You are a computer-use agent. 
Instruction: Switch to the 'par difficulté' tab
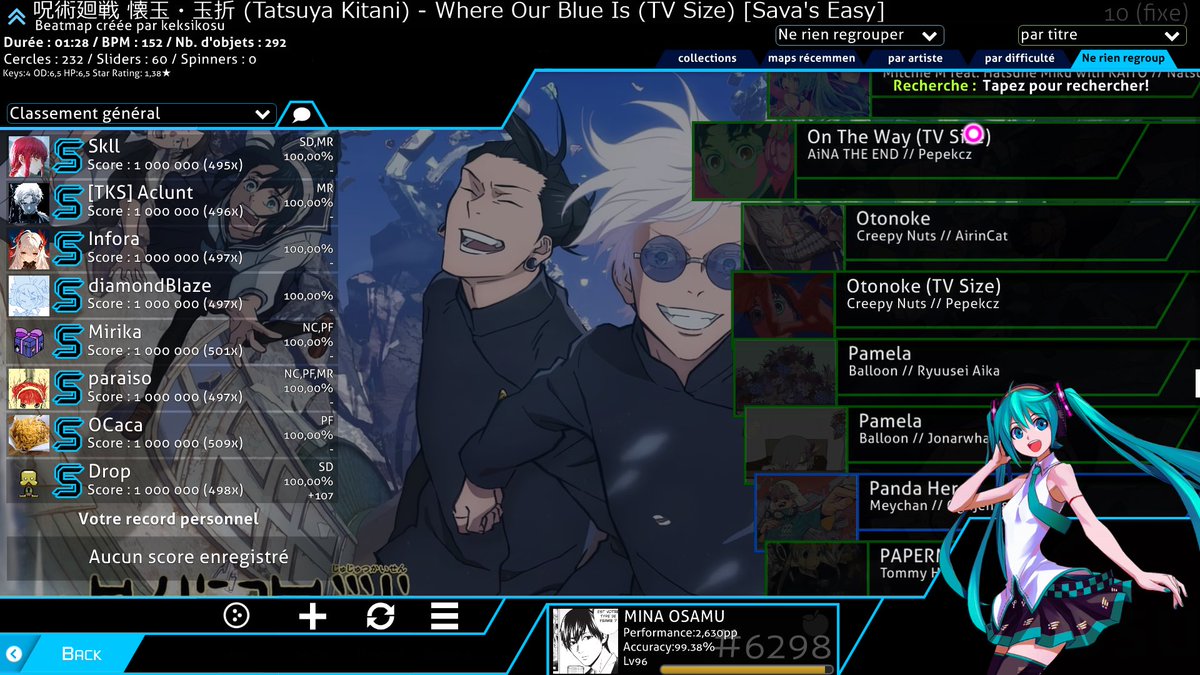[1019, 58]
